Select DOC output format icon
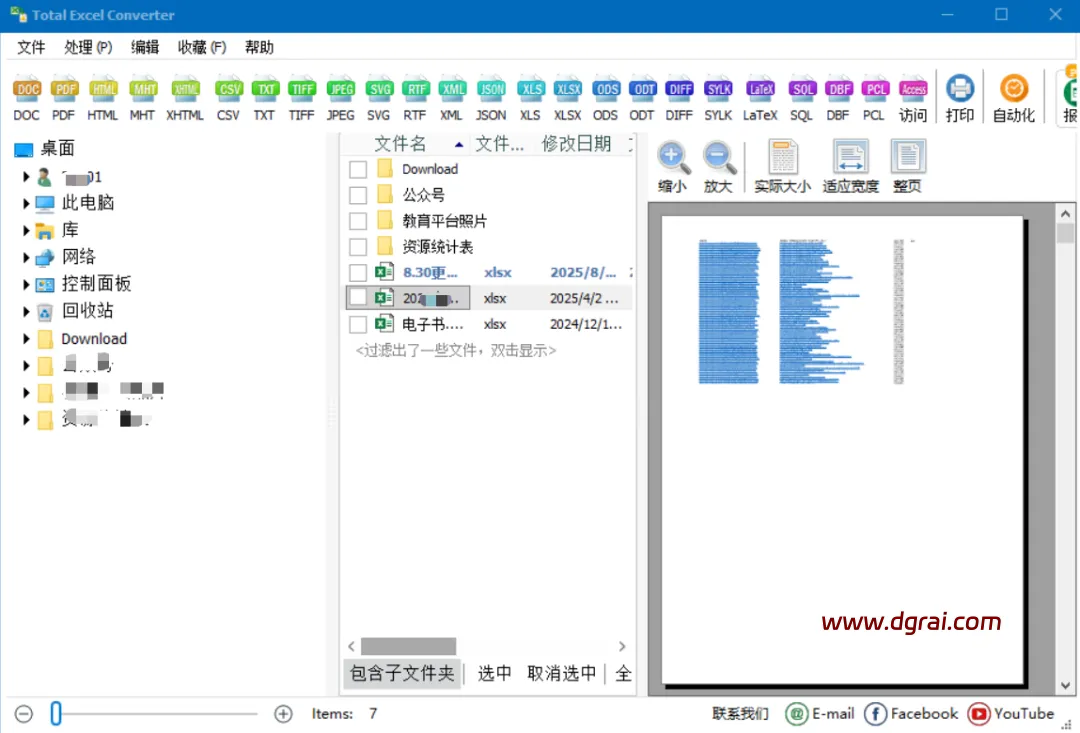Viewport: 1080px width, 733px height. (x=27, y=98)
